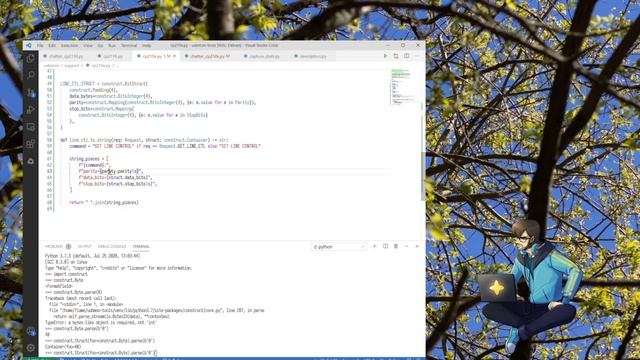
Task: Click the 'return " ".join(string_pieces)' line
Action: pos(104,202)
